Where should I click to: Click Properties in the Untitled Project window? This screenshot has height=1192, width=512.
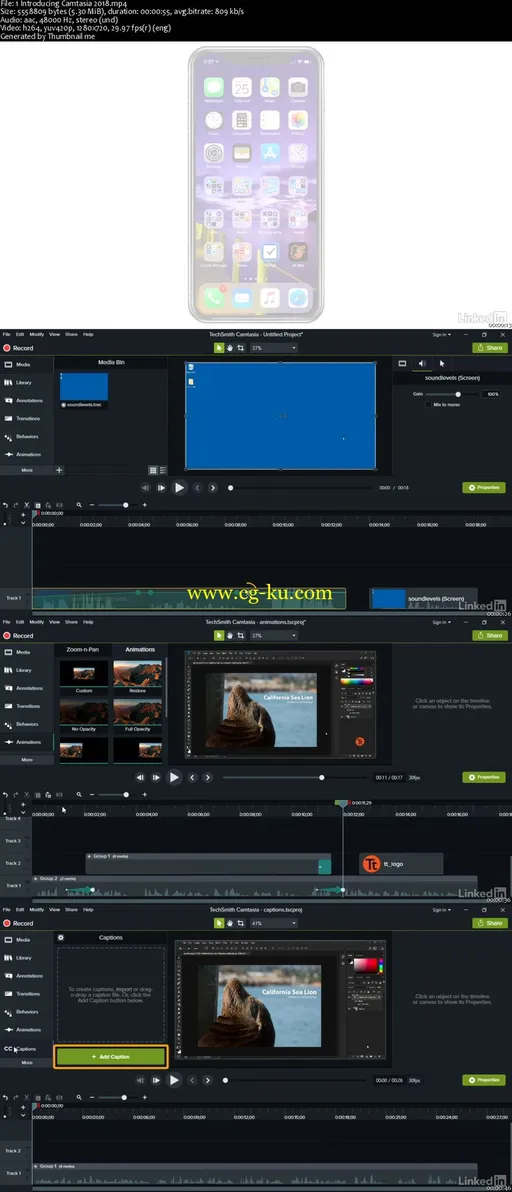point(484,487)
